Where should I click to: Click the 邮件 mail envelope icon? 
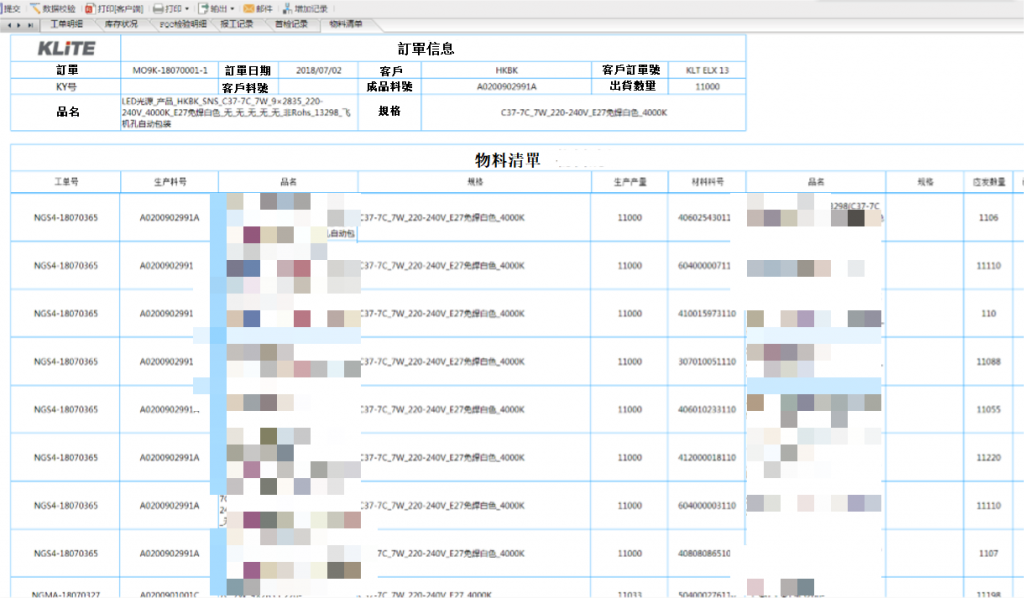pyautogui.click(x=249, y=8)
